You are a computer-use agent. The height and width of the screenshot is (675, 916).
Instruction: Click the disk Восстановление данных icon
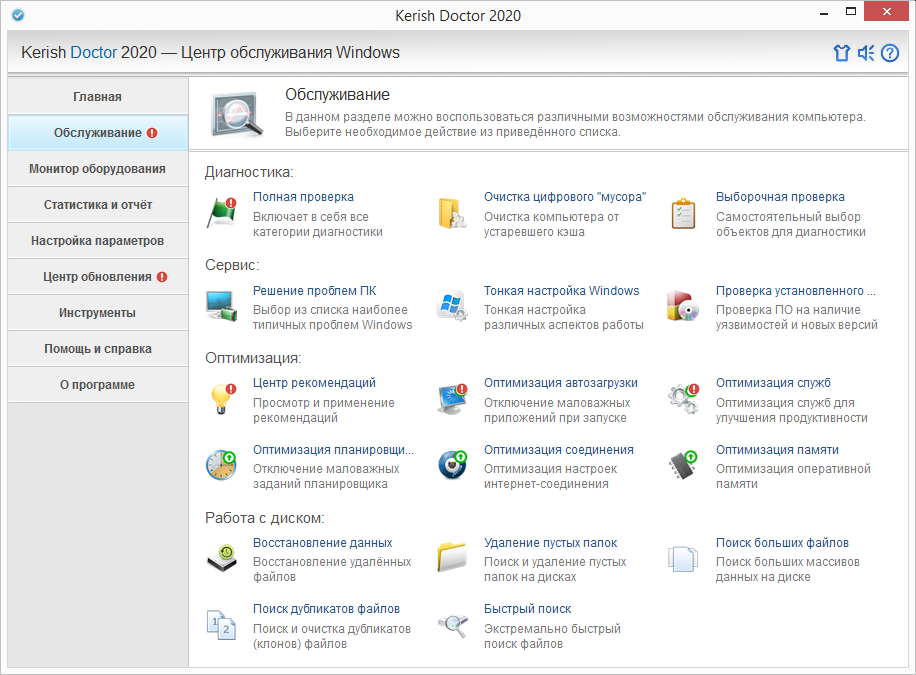221,559
